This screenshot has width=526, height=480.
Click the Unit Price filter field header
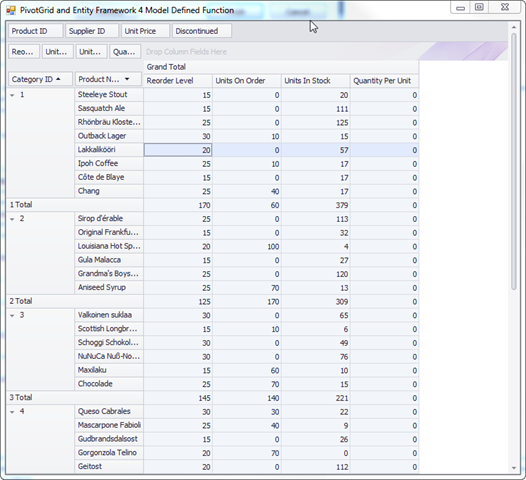[145, 31]
